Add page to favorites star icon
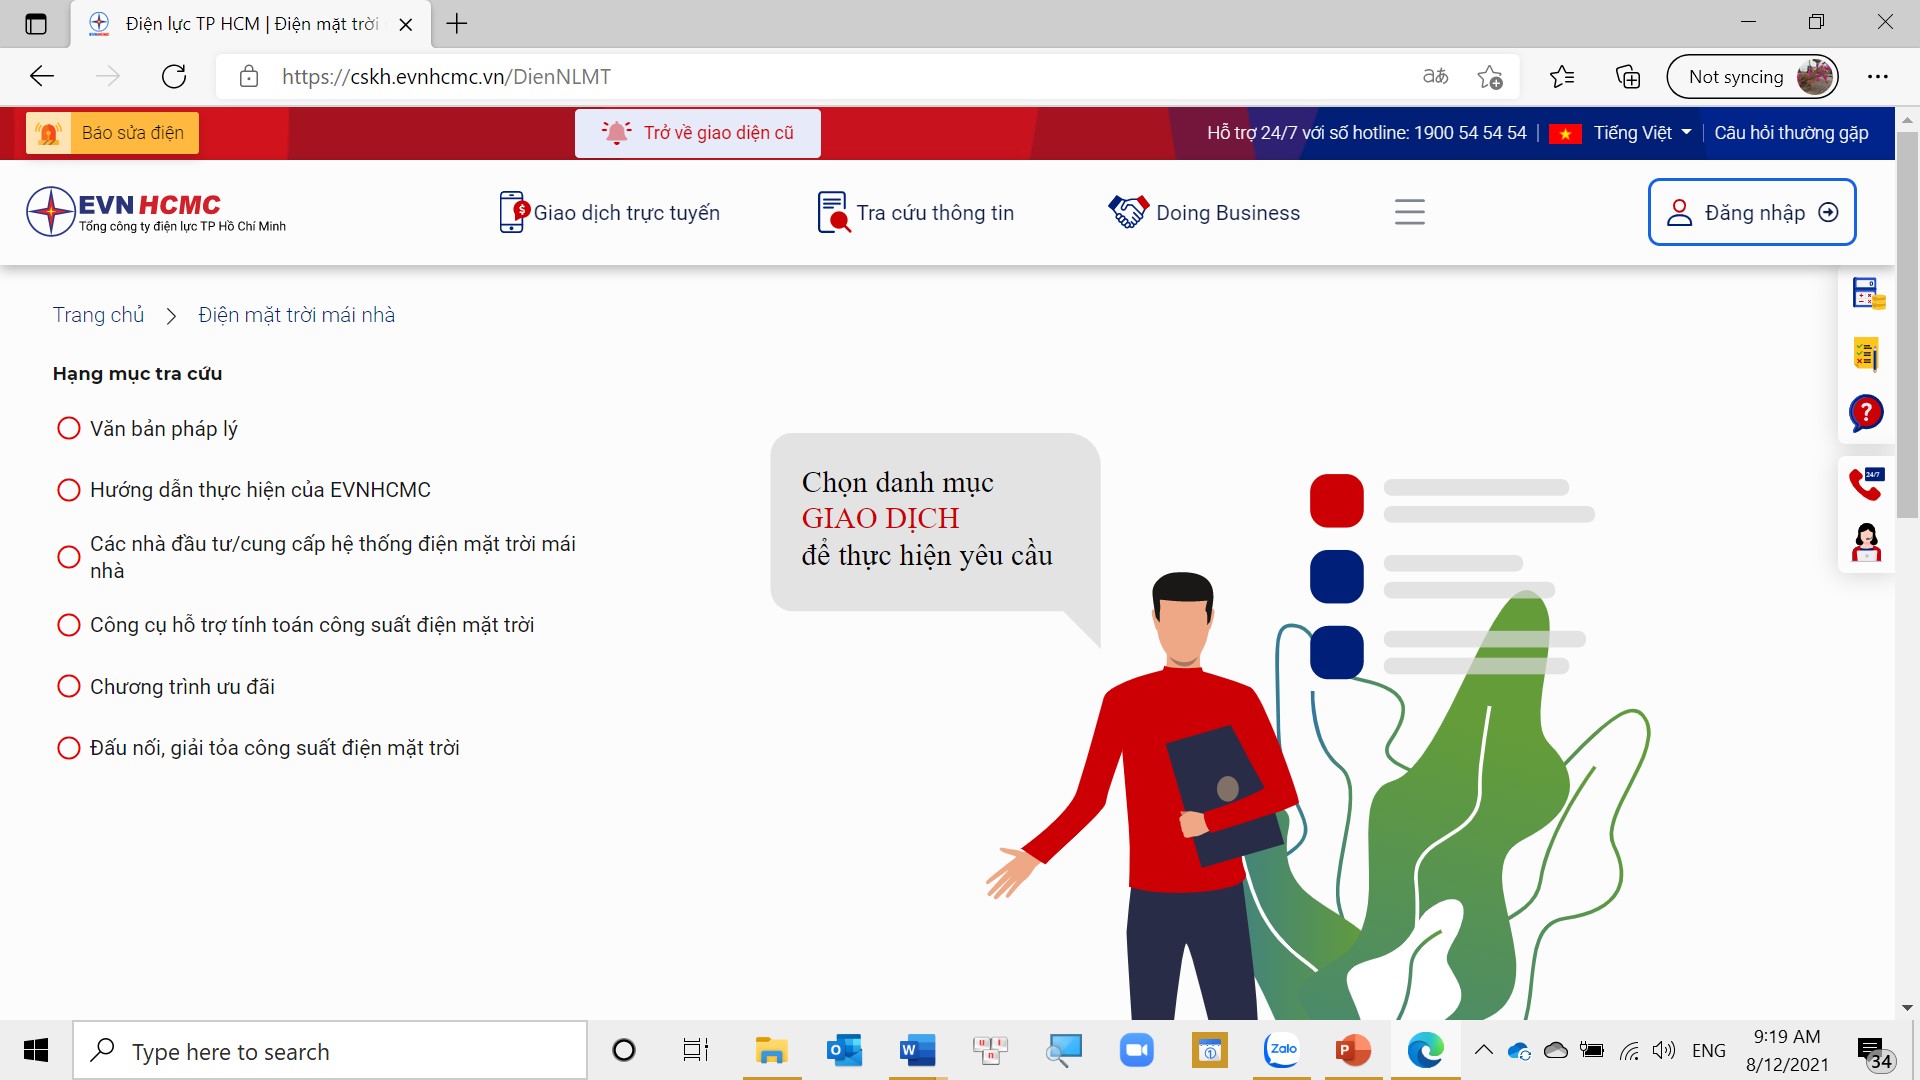Viewport: 1920px width, 1080px height. [x=1489, y=77]
